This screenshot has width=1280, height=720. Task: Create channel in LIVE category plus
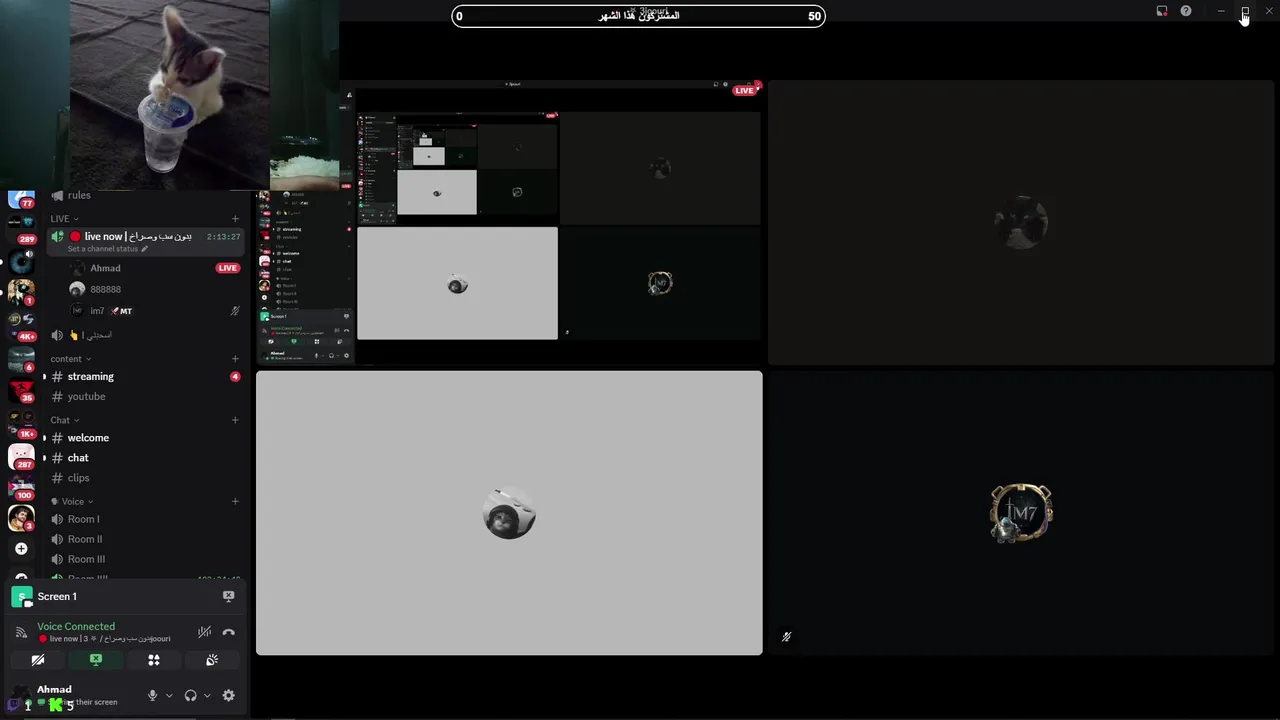(x=235, y=218)
